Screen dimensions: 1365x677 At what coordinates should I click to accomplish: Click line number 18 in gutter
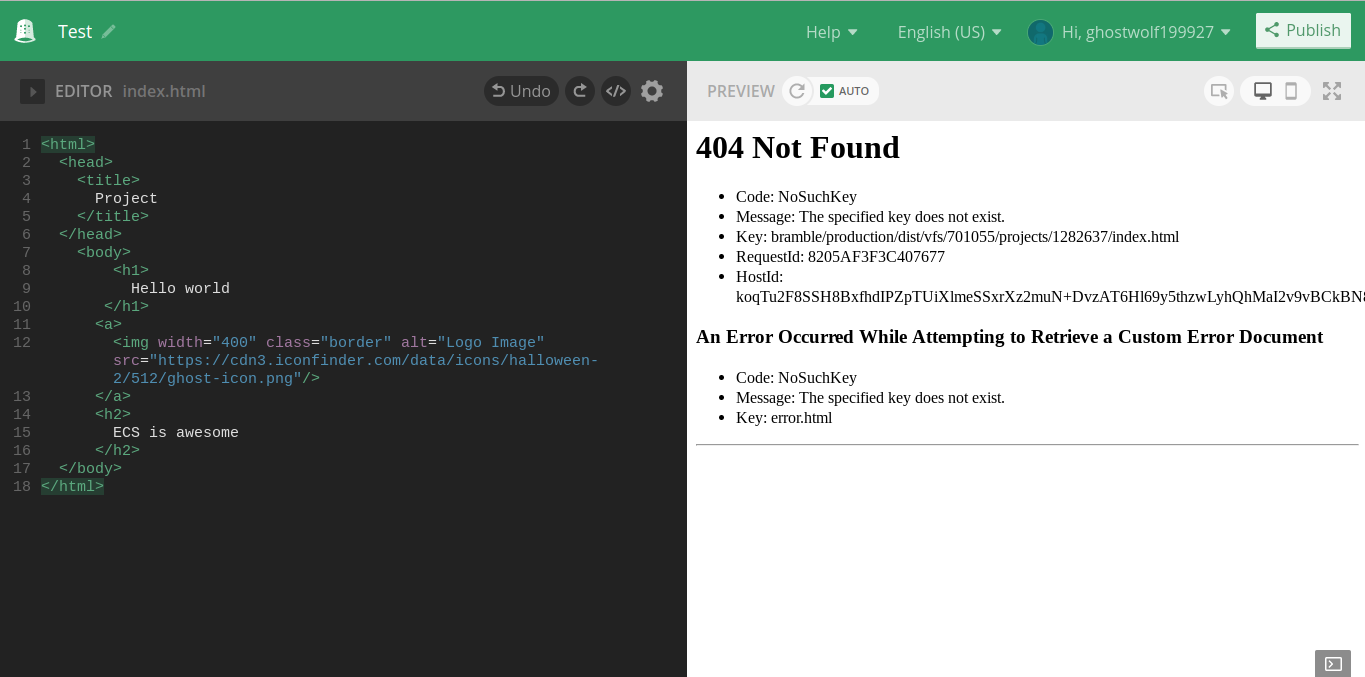(x=22, y=487)
